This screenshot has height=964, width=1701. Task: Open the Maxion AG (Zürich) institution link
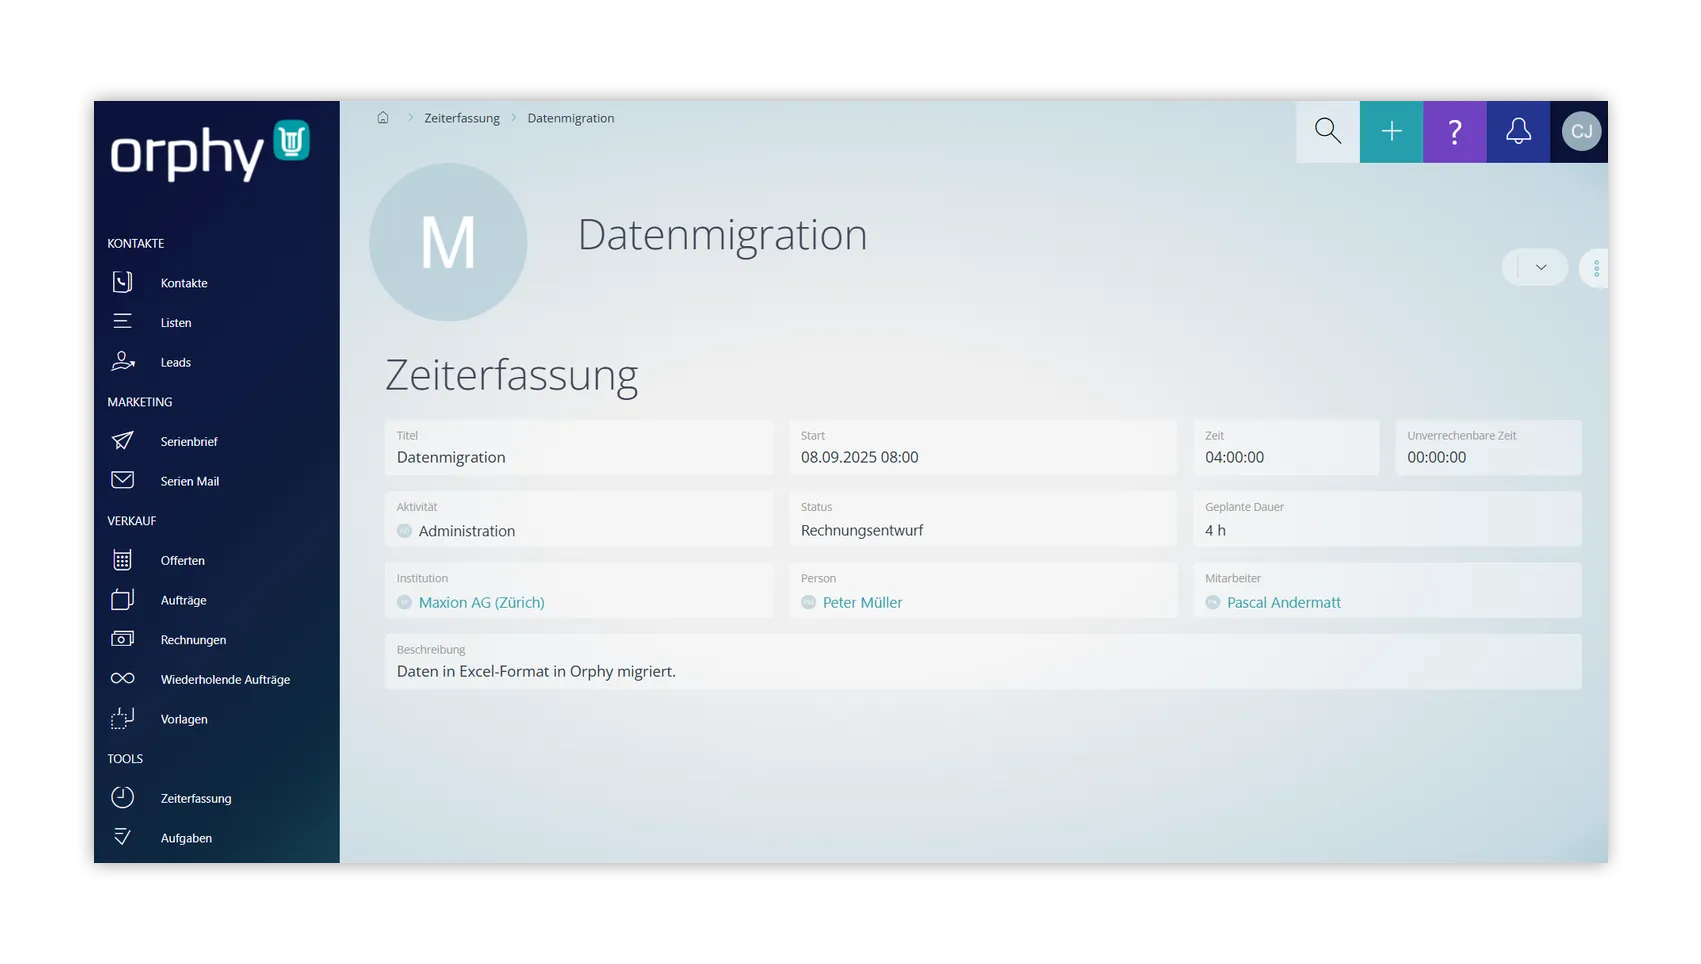click(x=482, y=602)
